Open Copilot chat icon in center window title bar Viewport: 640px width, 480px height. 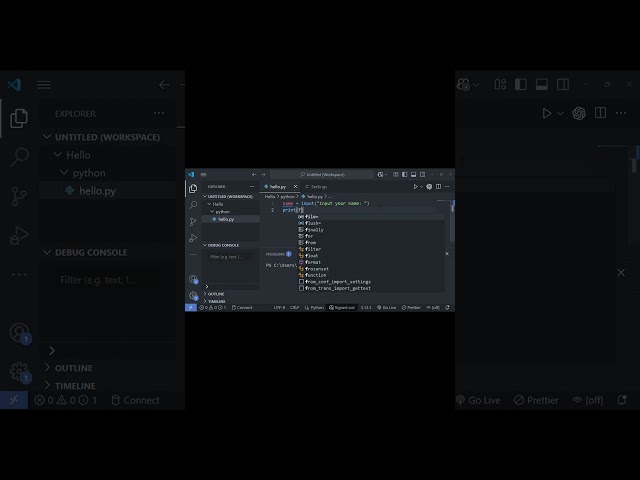[x=380, y=174]
